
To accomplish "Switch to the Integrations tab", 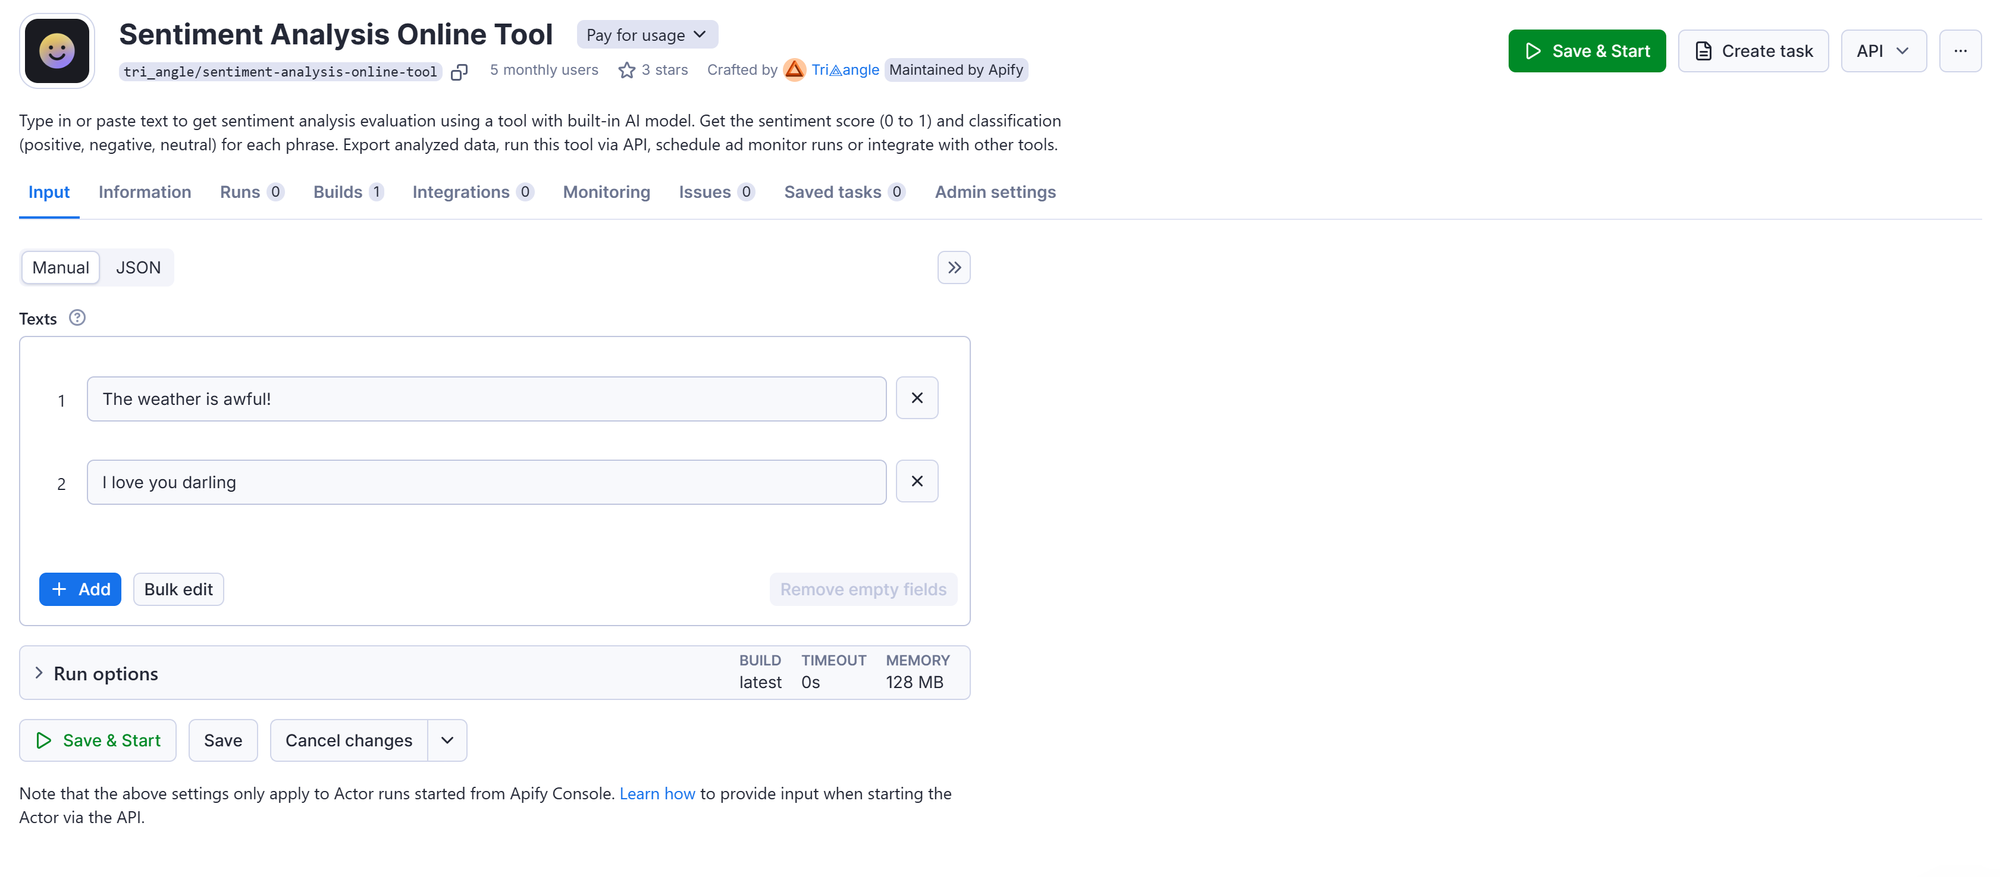I will (x=473, y=192).
